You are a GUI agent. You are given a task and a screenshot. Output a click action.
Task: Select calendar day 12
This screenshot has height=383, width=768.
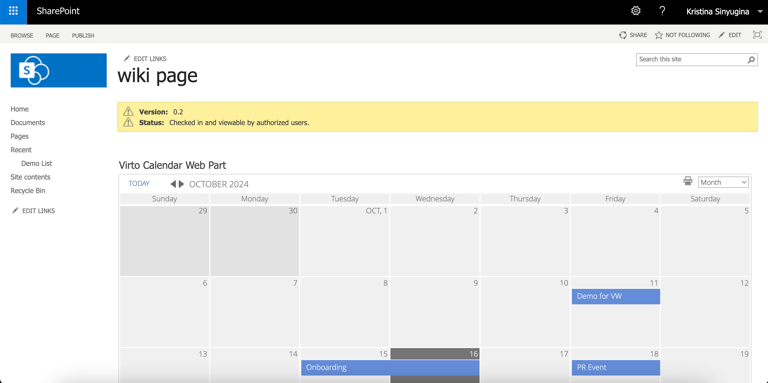(x=705, y=312)
